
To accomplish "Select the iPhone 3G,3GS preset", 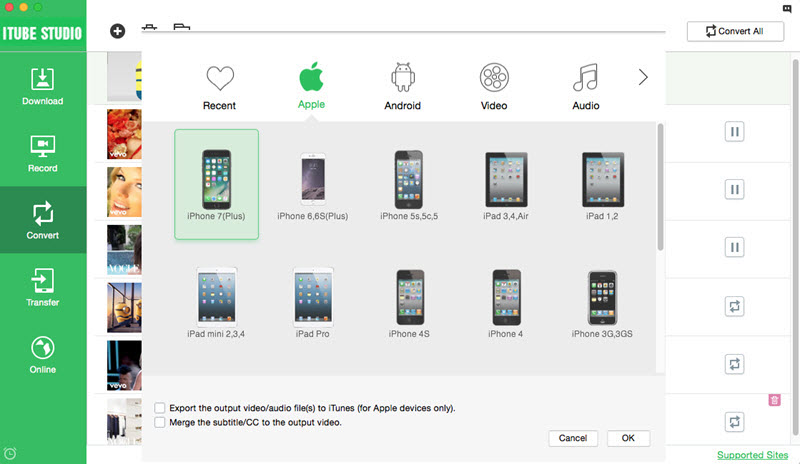I will pos(602,303).
